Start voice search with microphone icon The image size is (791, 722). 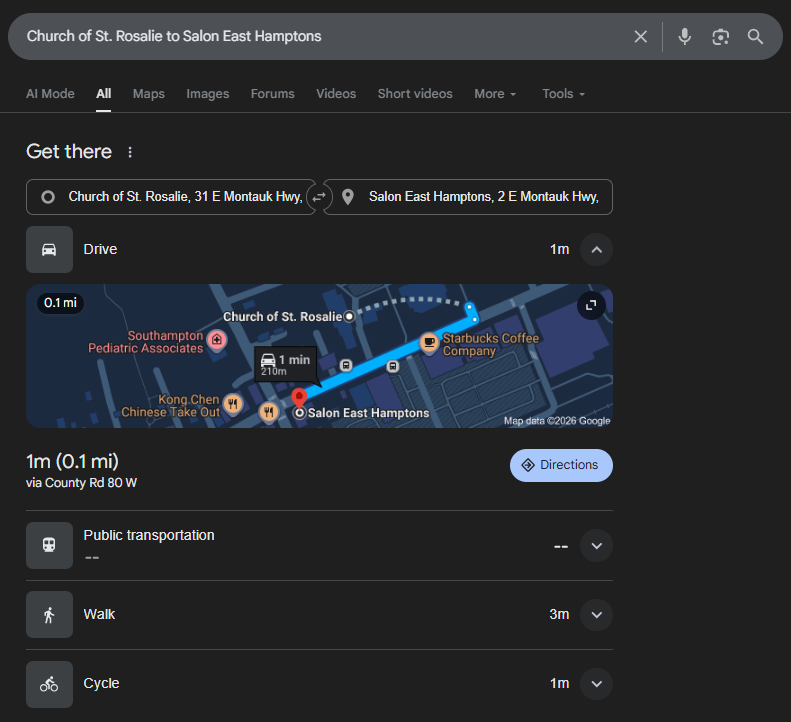pos(685,37)
